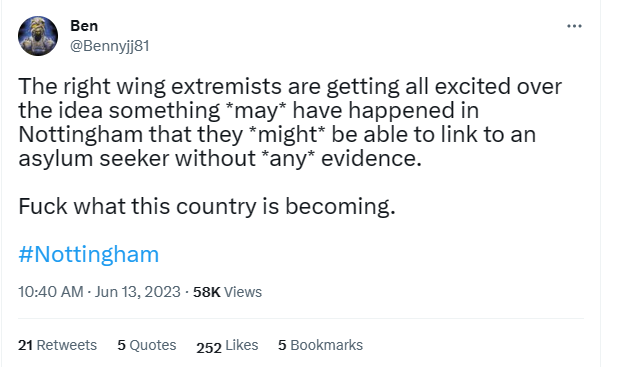Screen dimensions: 628x367
Task: Click Ben's round profile avatar
Action: (38, 36)
